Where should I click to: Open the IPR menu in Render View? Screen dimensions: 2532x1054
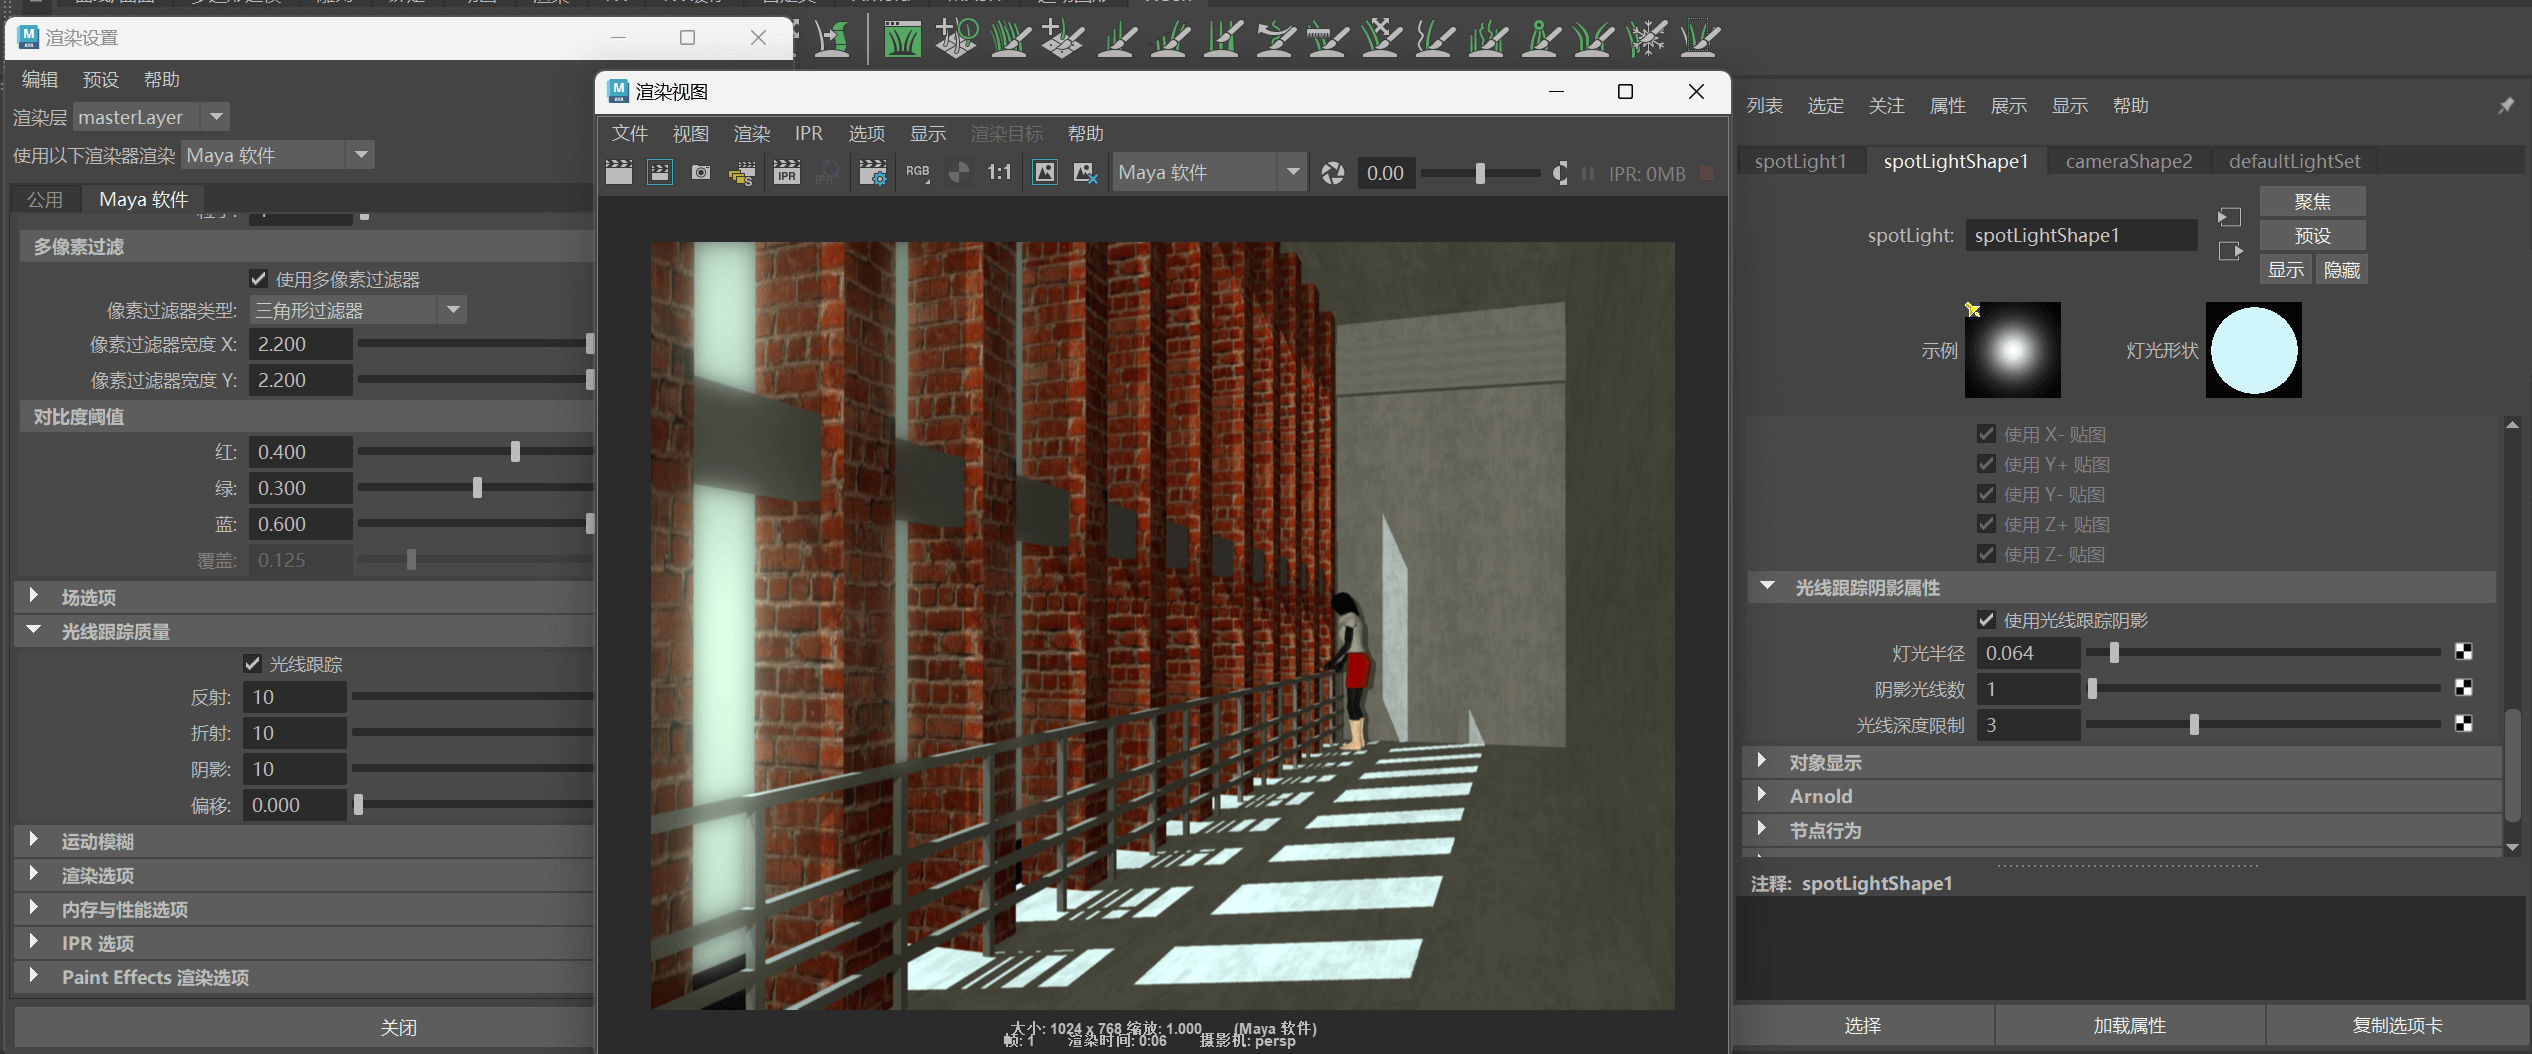pyautogui.click(x=808, y=134)
